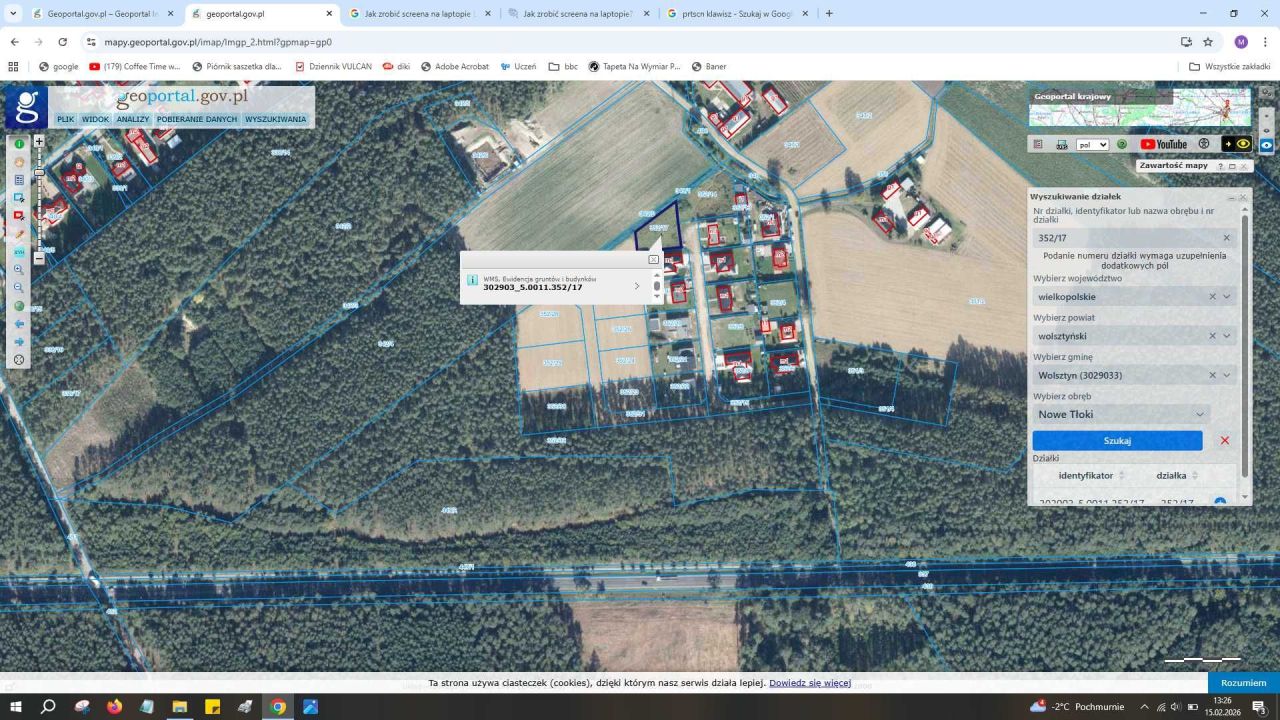Image resolution: width=1280 pixels, height=720 pixels.
Task: Open the Dziennik VULCAN bookmark
Action: pyautogui.click(x=333, y=66)
